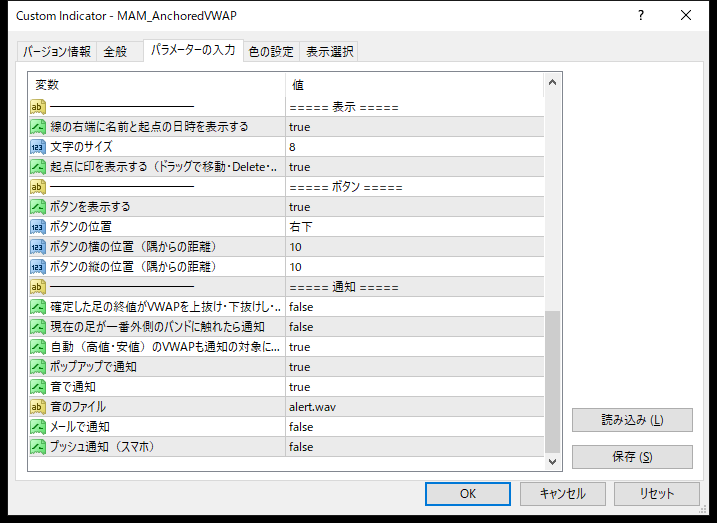
Task: Click the icon beside 線の右端に名前と起点の日時を表示する
Action: click(38, 127)
